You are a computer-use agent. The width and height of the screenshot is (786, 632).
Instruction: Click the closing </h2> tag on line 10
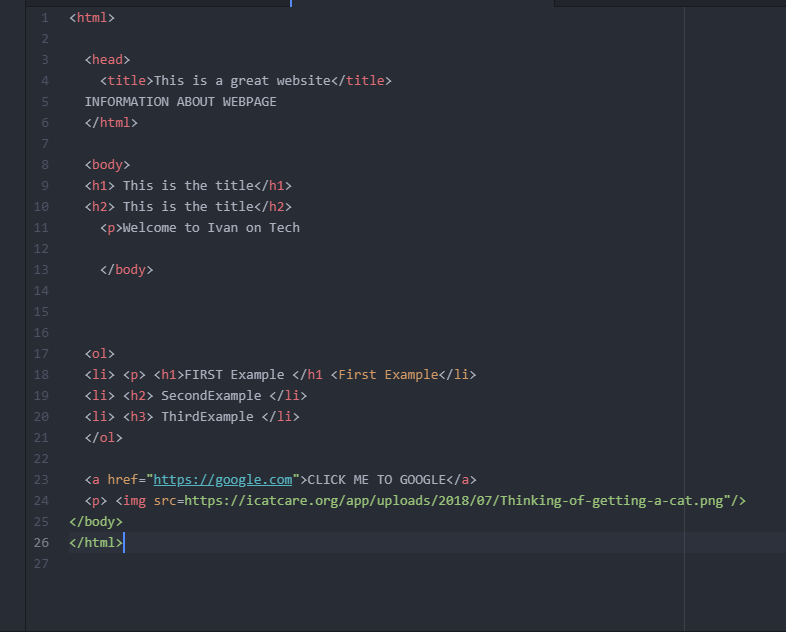[x=273, y=207]
